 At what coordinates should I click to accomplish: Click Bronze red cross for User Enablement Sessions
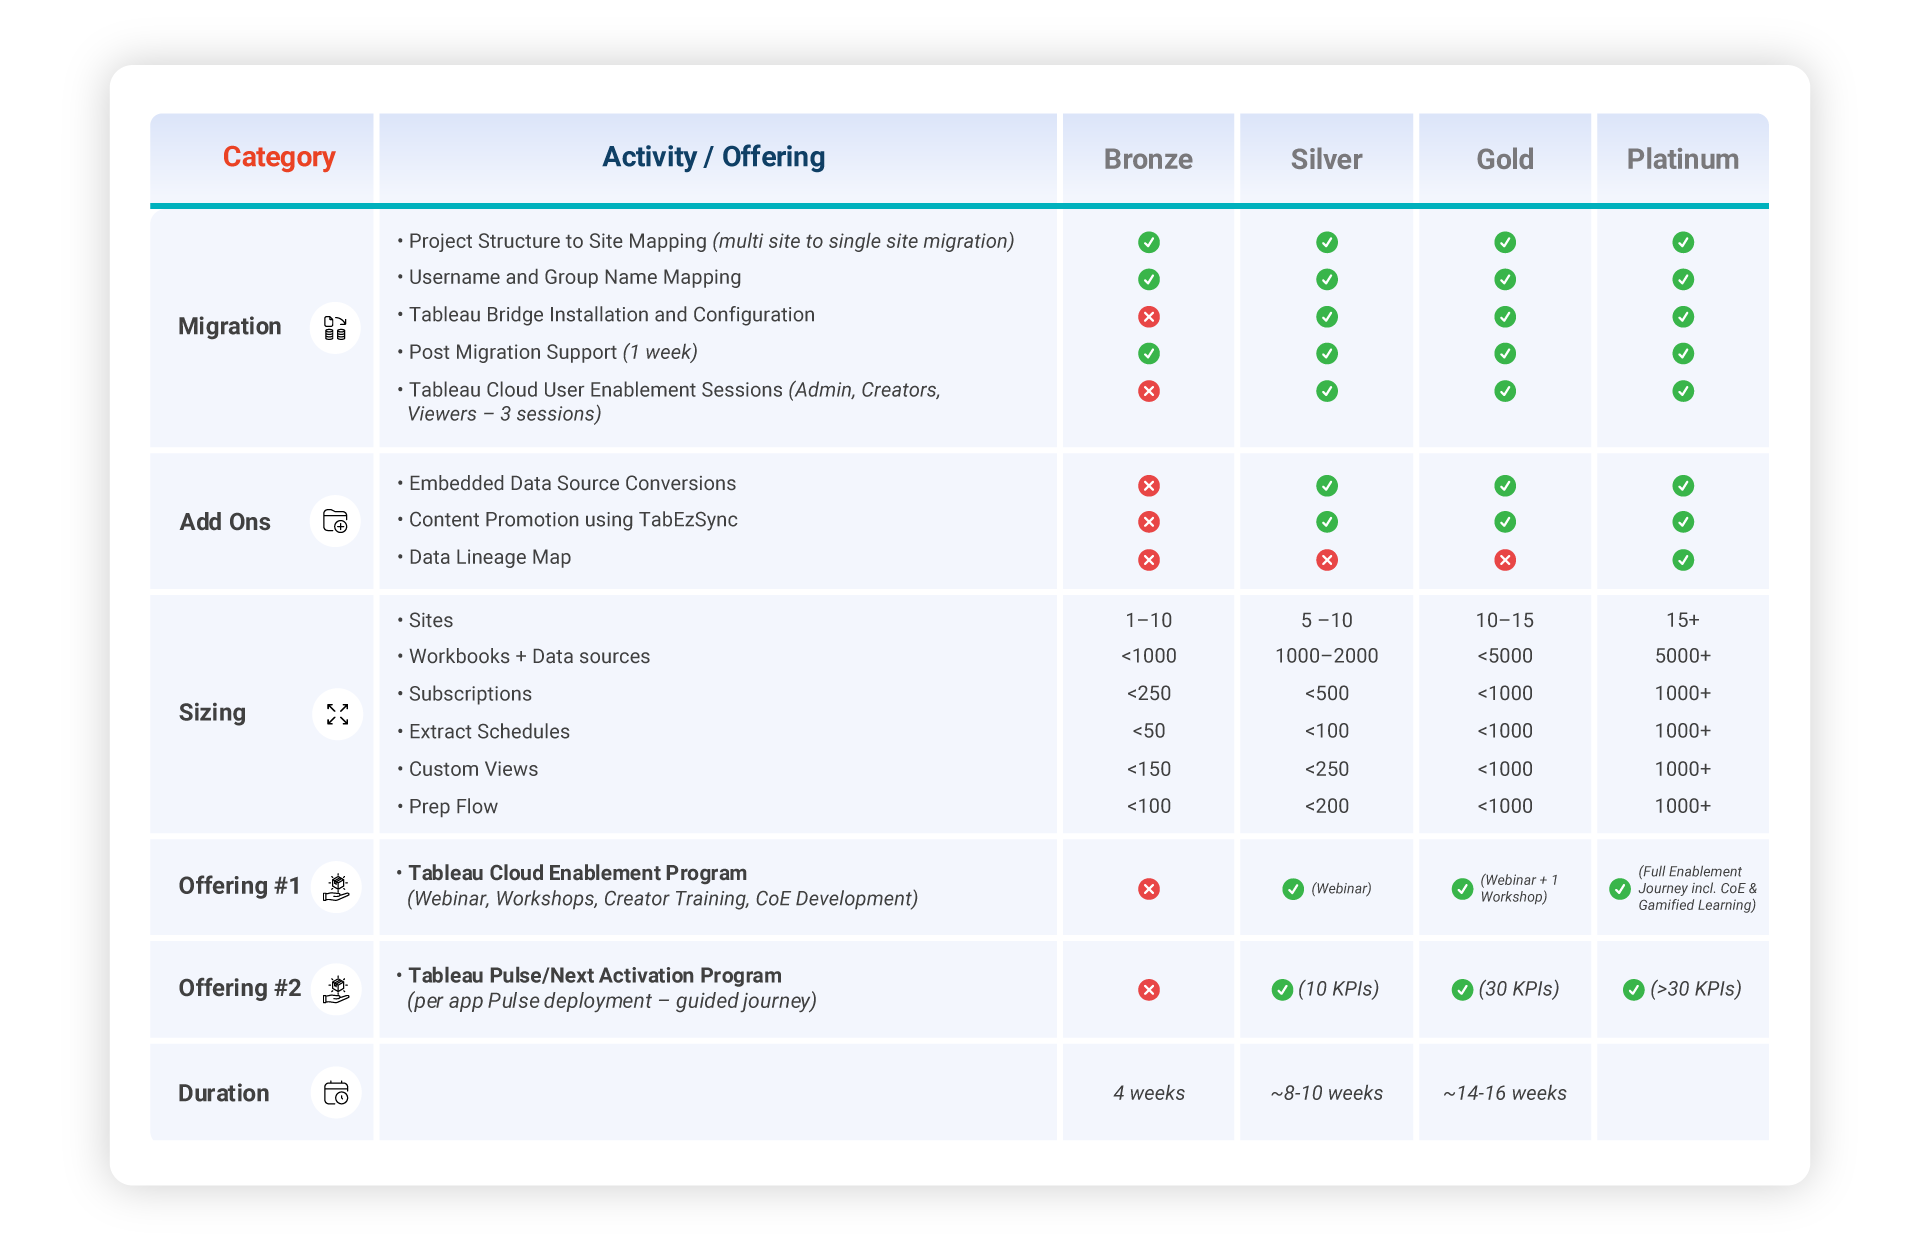pyautogui.click(x=1149, y=391)
